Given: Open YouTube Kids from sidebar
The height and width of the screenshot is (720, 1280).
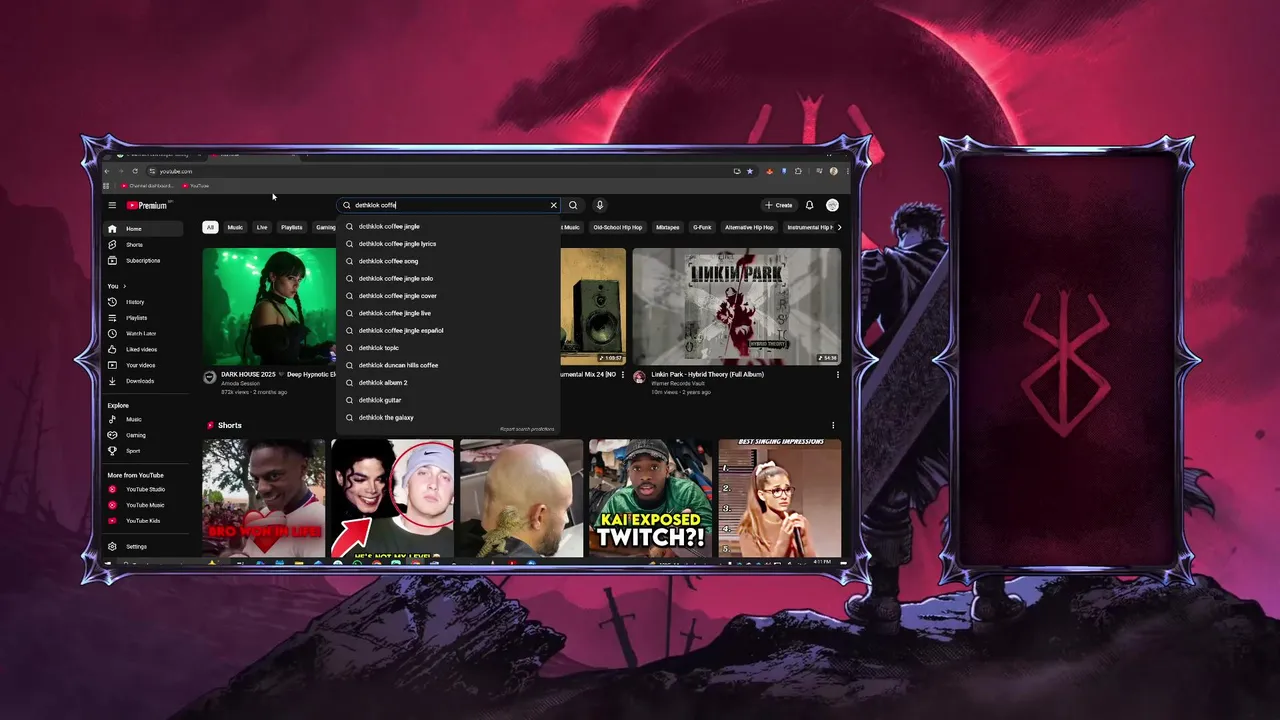Looking at the screenshot, I should [x=144, y=521].
